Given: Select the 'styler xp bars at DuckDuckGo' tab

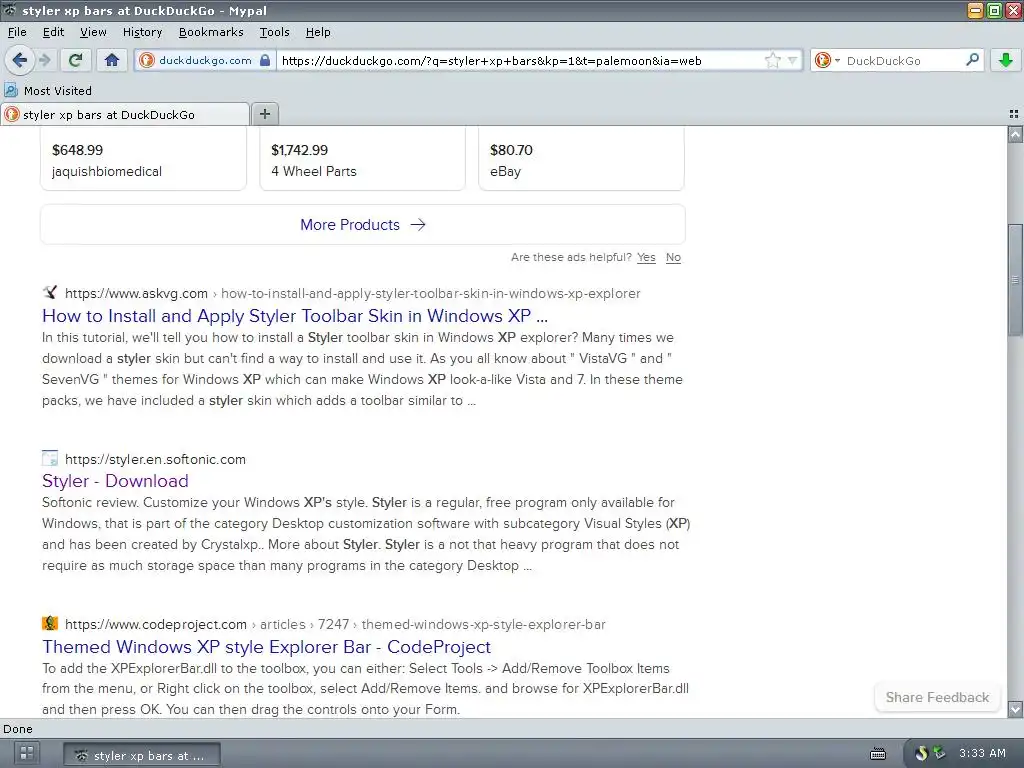Looking at the screenshot, I should click(124, 114).
